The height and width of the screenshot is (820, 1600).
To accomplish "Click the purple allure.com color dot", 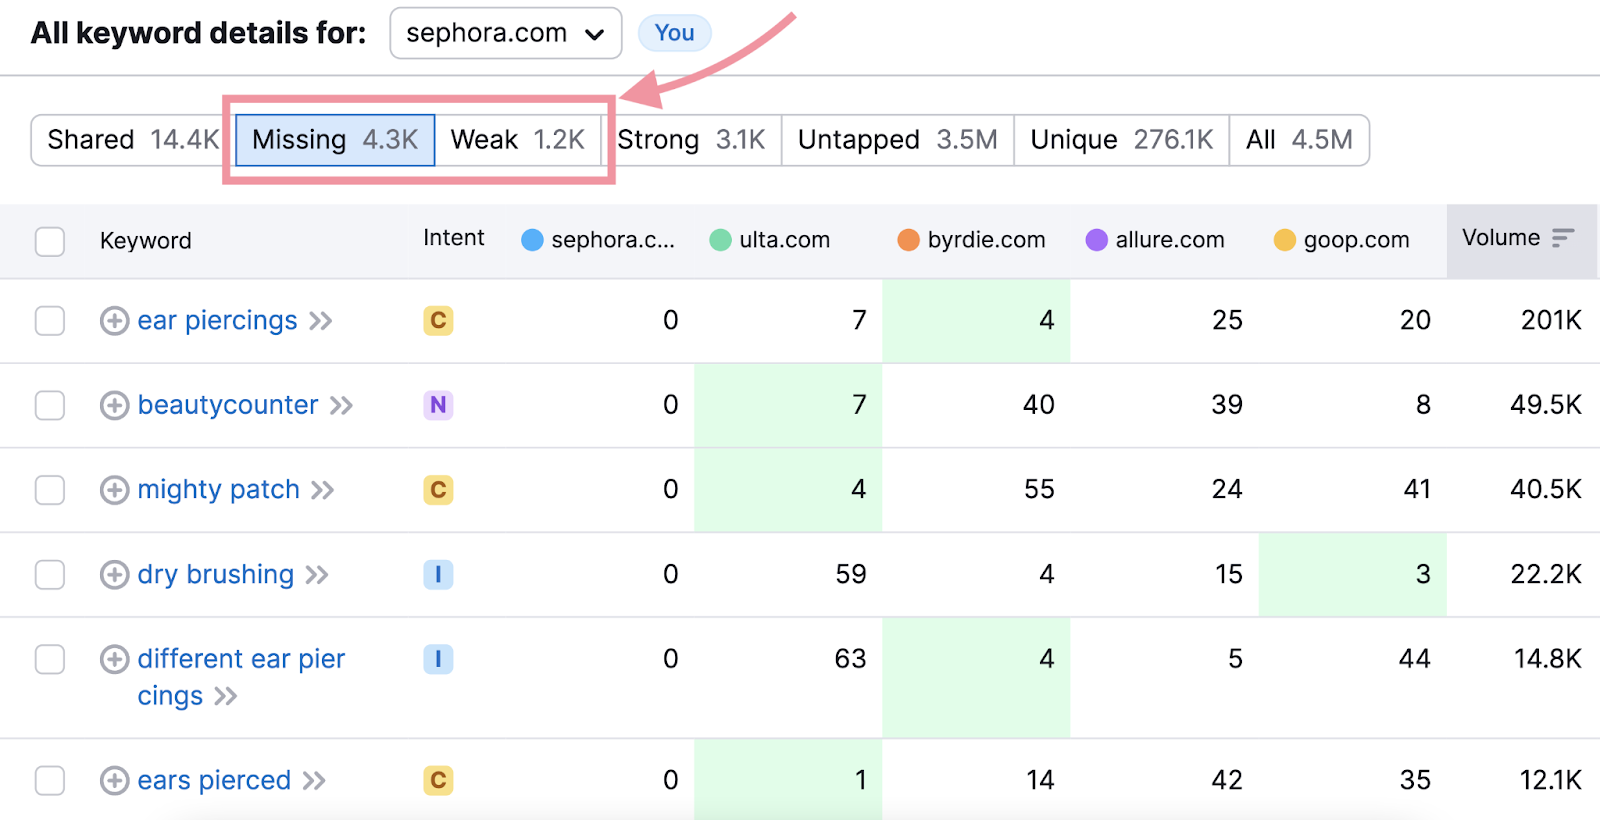I will coord(1097,240).
